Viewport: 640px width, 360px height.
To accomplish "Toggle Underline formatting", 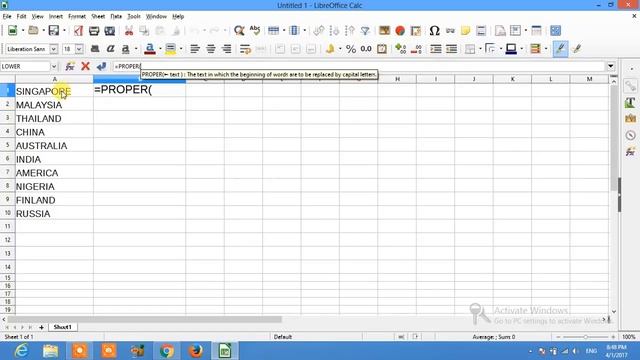I will pos(126,49).
